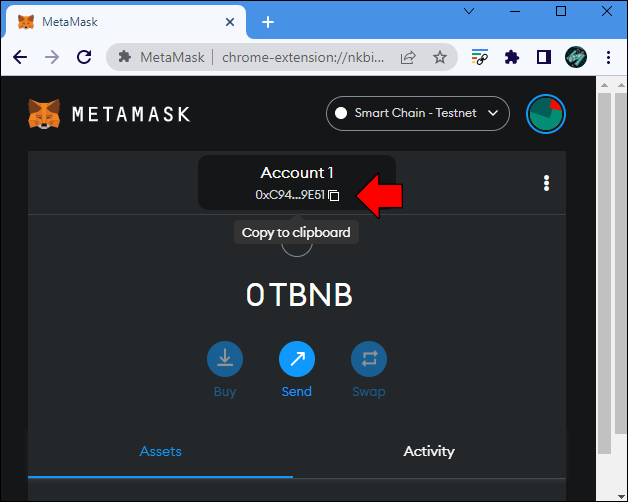Click the Swap icon
The image size is (628, 502).
coord(369,359)
